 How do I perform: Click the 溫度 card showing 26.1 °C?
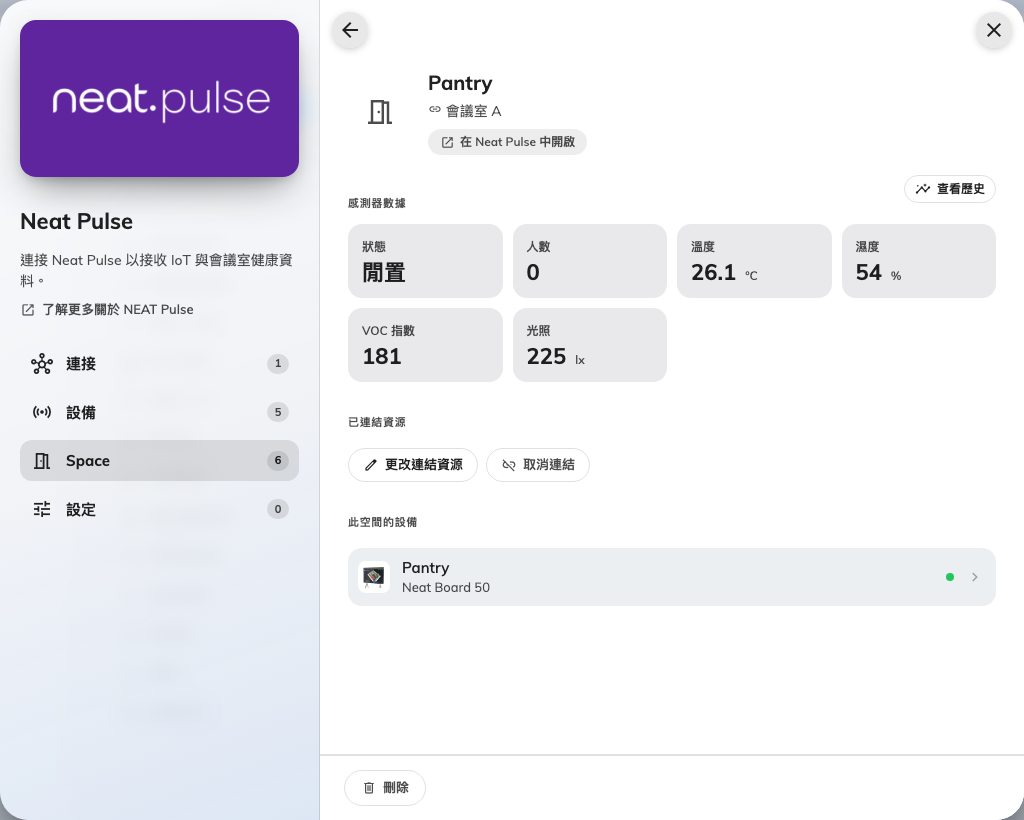tap(754, 261)
